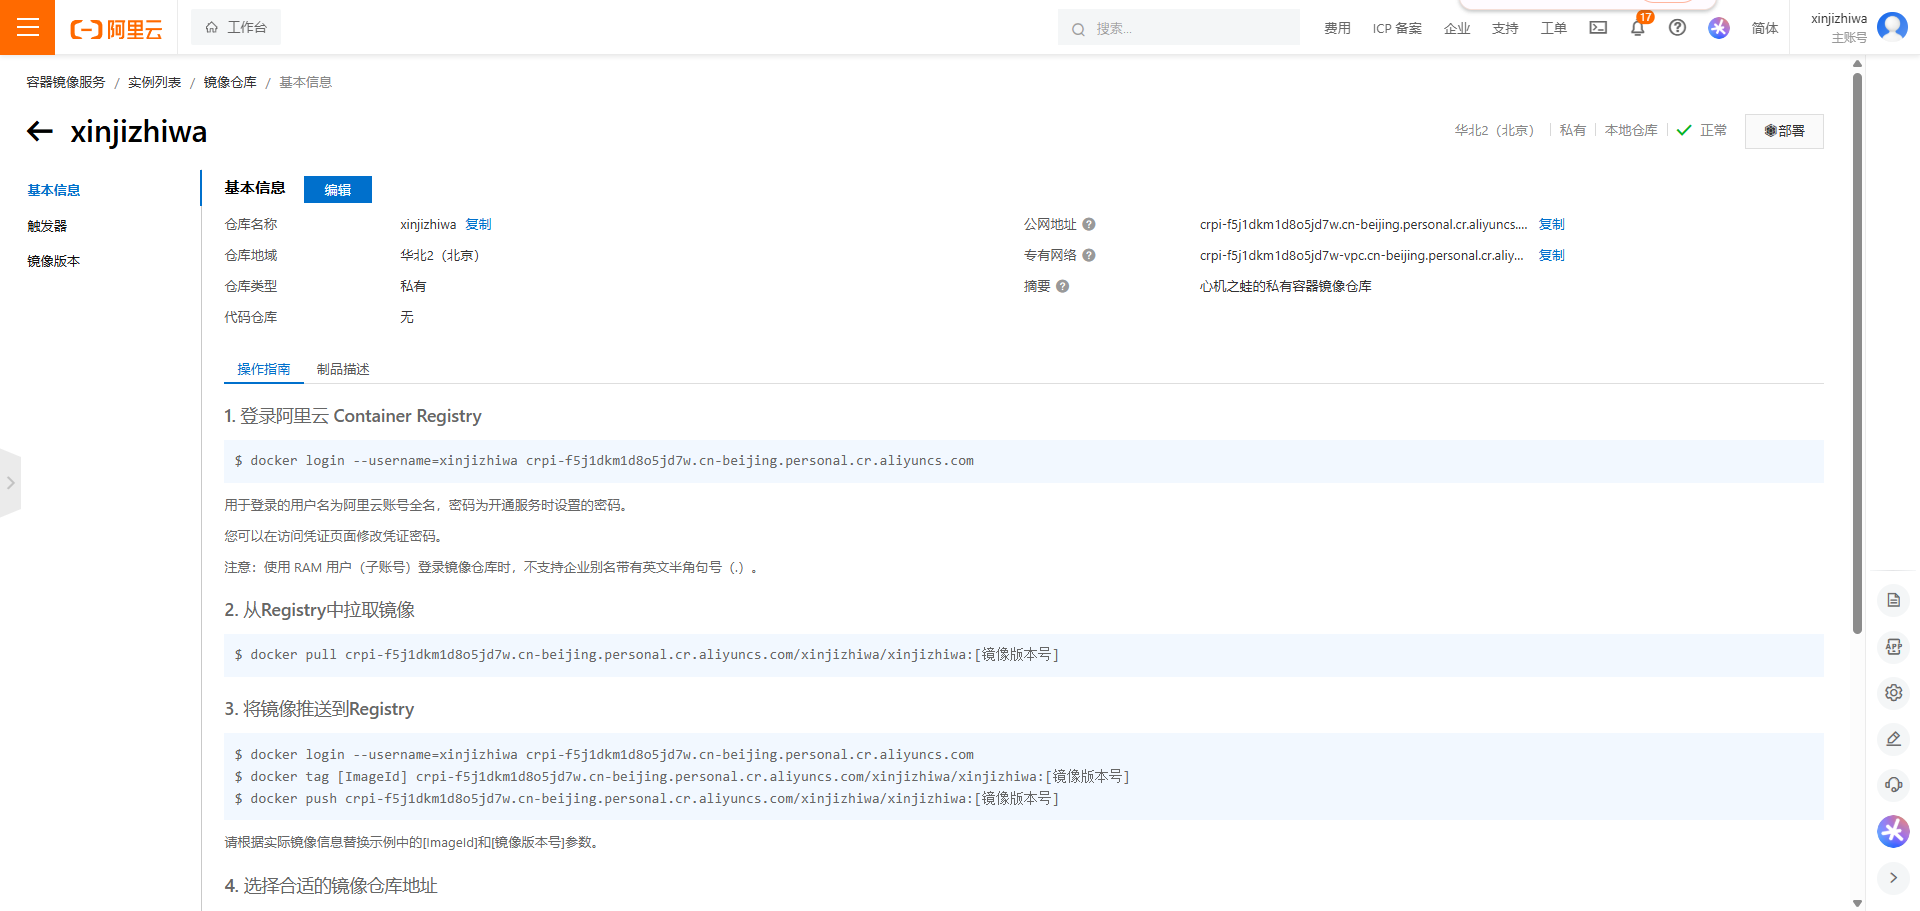Select 触发器 in left navigation

[47, 226]
